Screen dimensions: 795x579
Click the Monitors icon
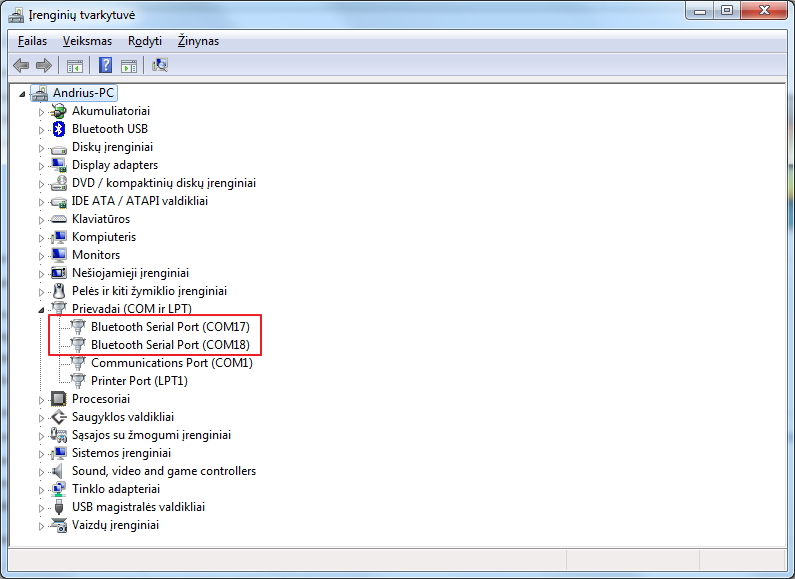(59, 255)
